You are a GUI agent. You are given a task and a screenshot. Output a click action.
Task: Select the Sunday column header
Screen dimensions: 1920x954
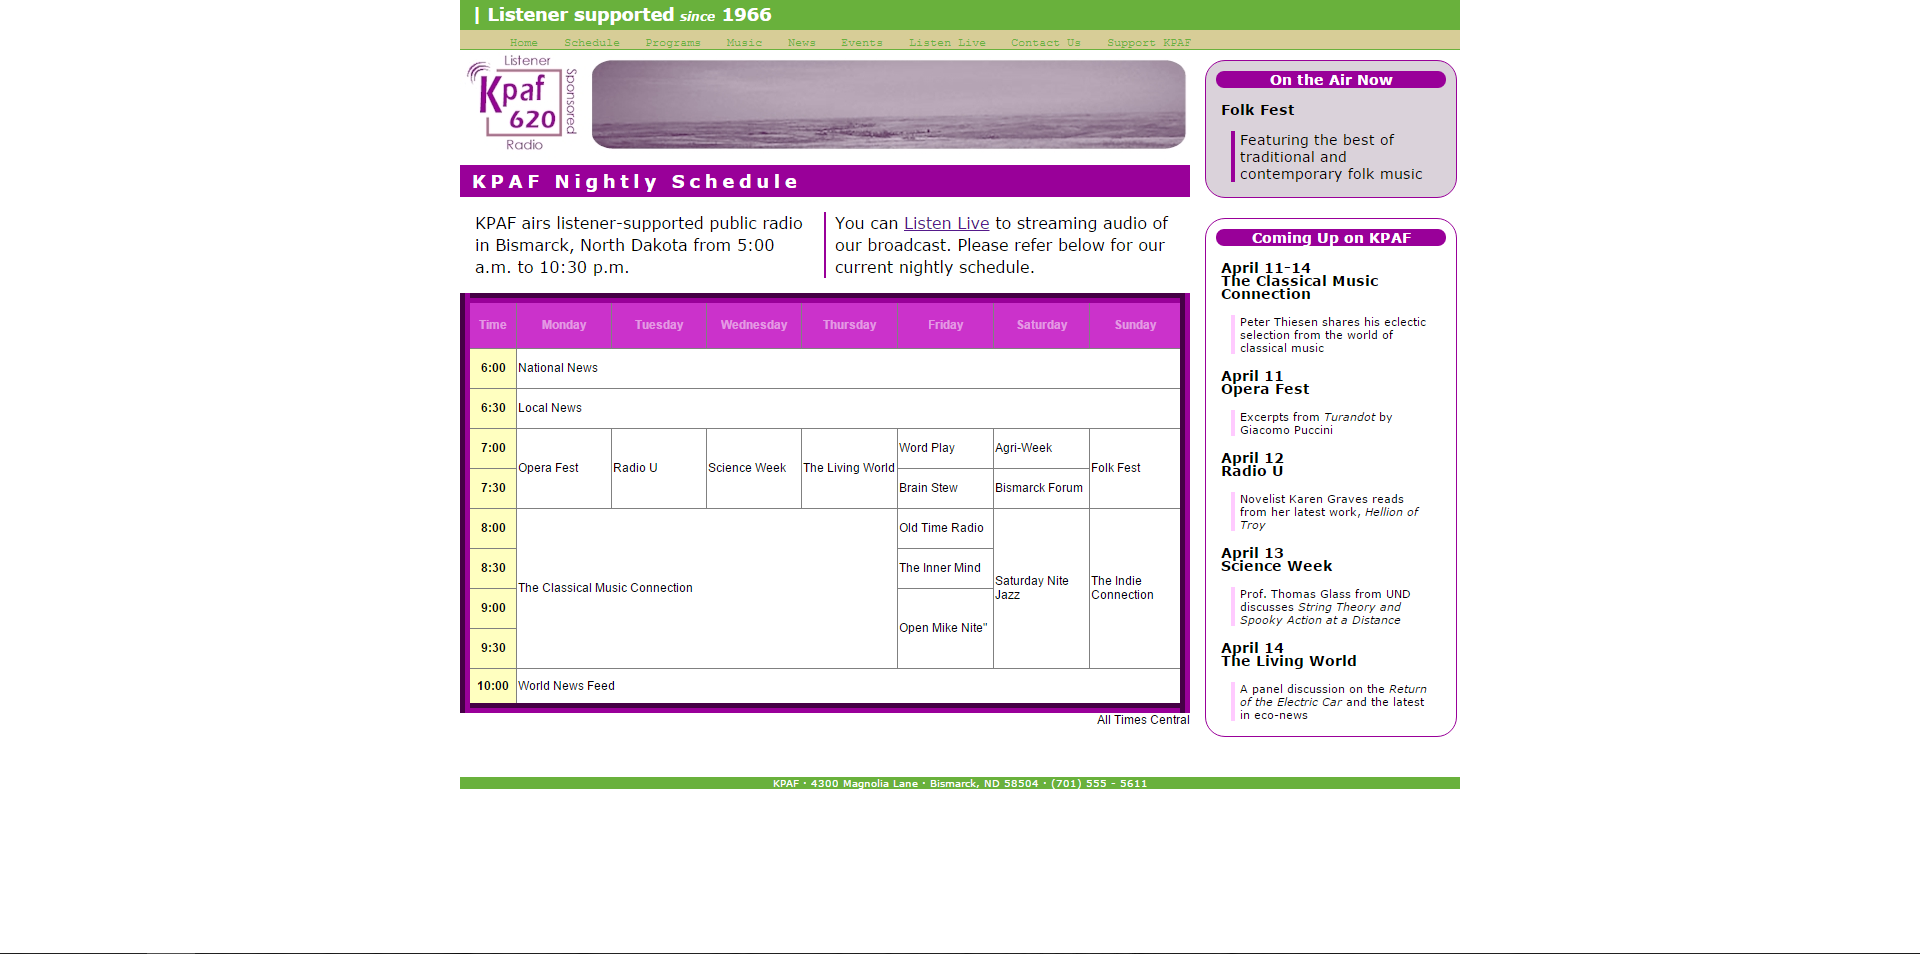tap(1135, 325)
